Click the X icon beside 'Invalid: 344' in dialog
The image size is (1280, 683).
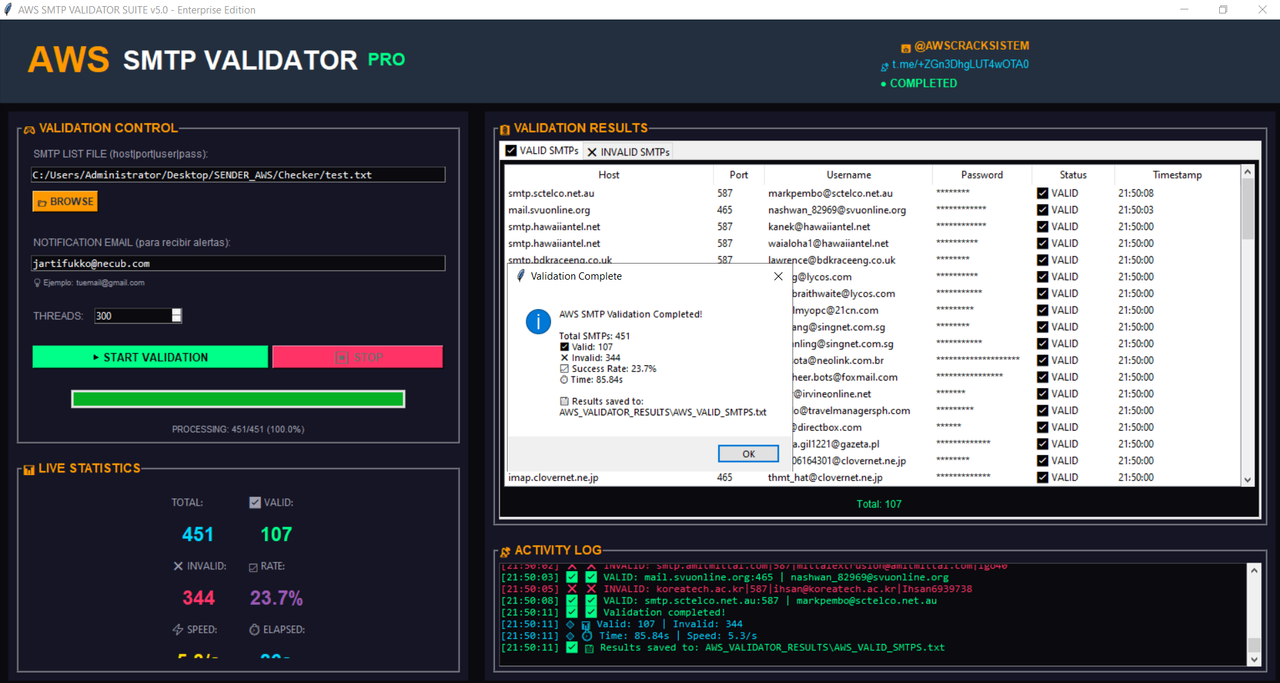565,358
